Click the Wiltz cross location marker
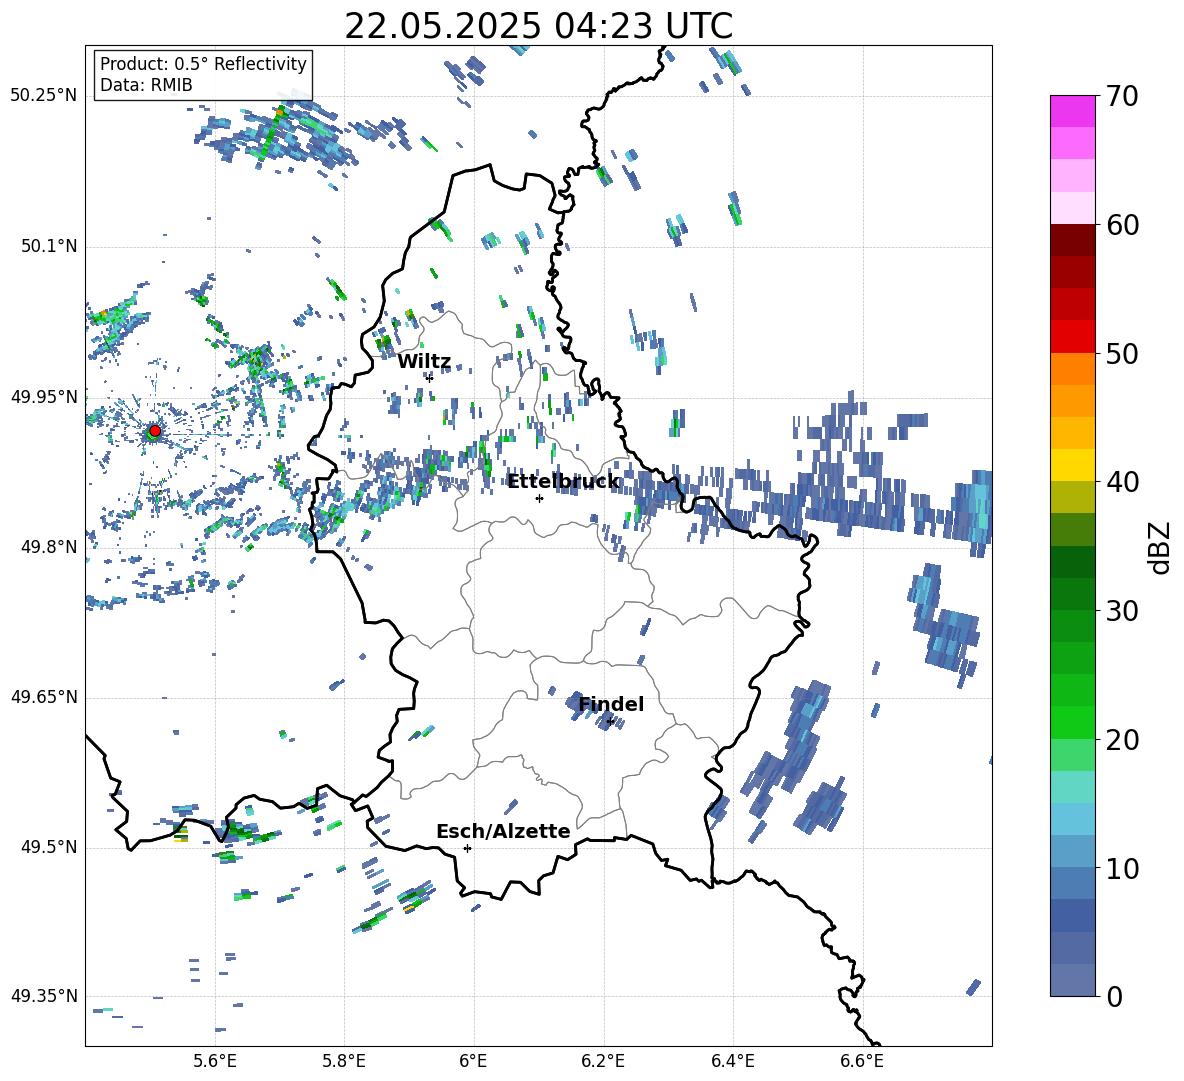Viewport: 1184px width, 1081px height. [429, 377]
